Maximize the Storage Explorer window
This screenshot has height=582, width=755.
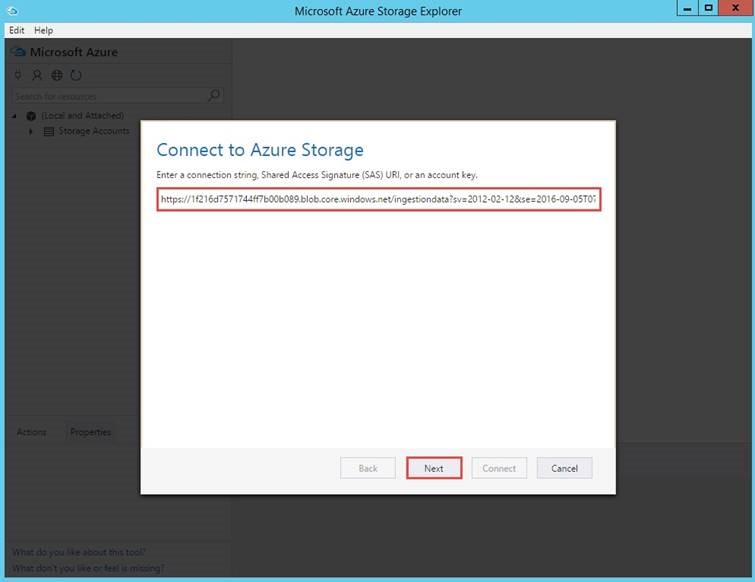tap(708, 8)
